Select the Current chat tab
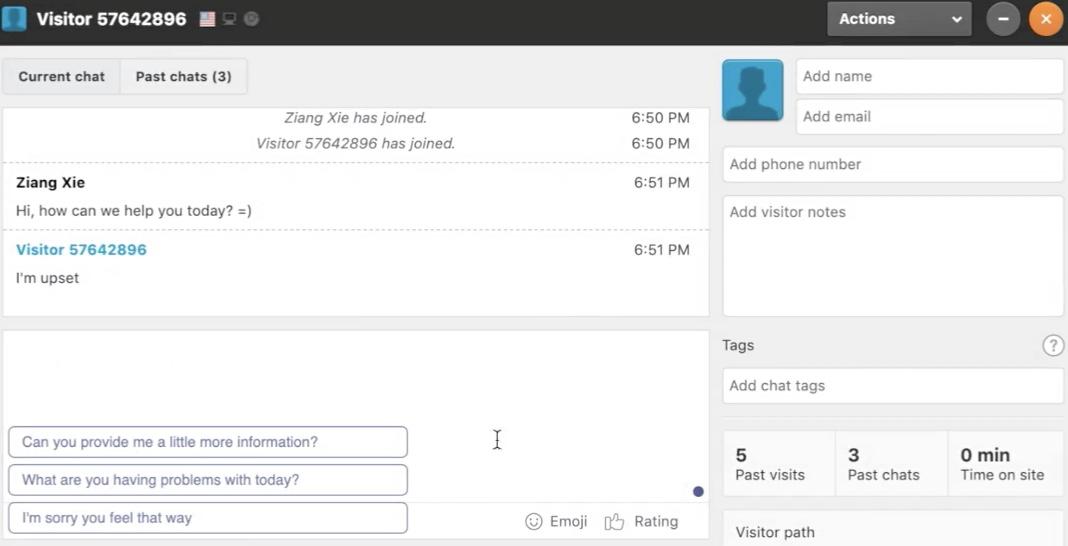The height and width of the screenshot is (546, 1068). (61, 77)
